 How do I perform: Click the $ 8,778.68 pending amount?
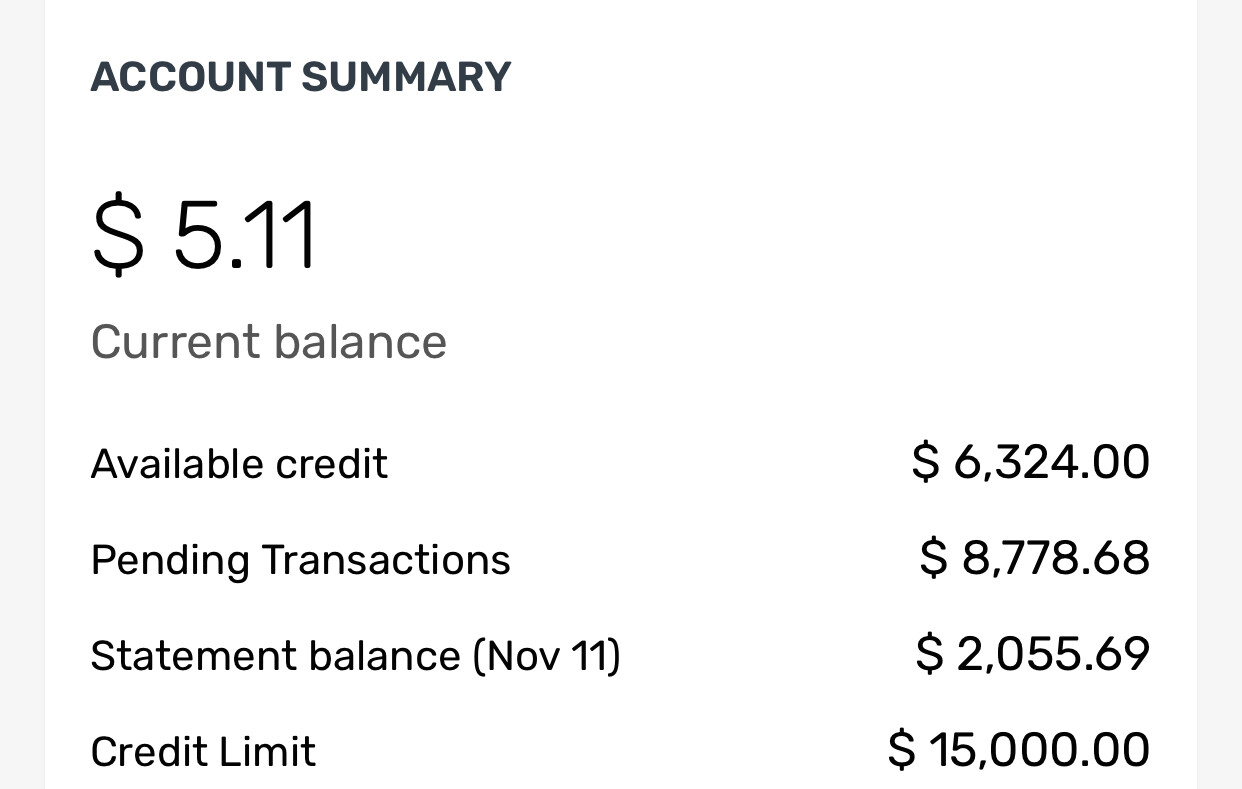coord(1034,558)
